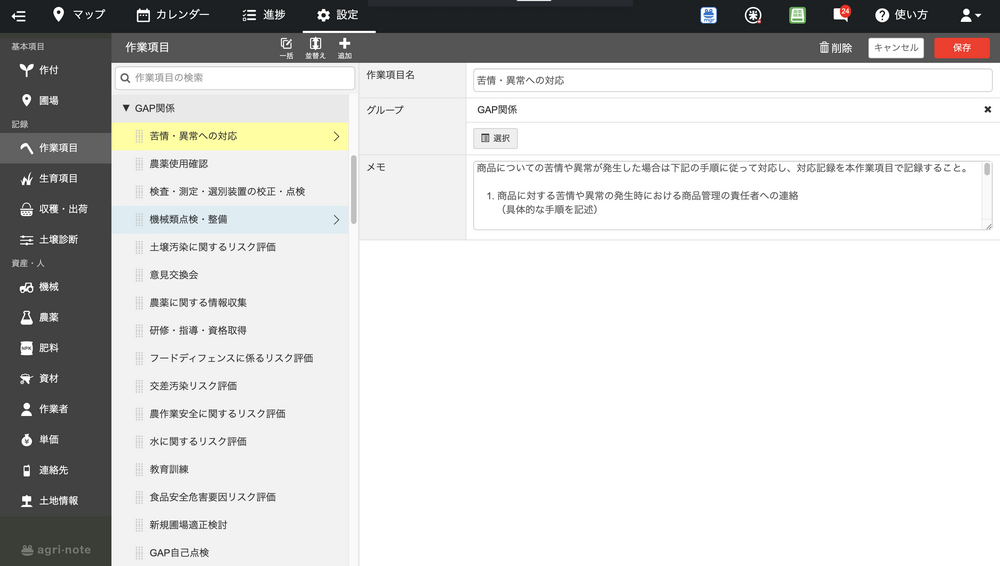This screenshot has width=1000, height=566.
Task: Click the 作業項目の検索 search field
Action: 235,78
